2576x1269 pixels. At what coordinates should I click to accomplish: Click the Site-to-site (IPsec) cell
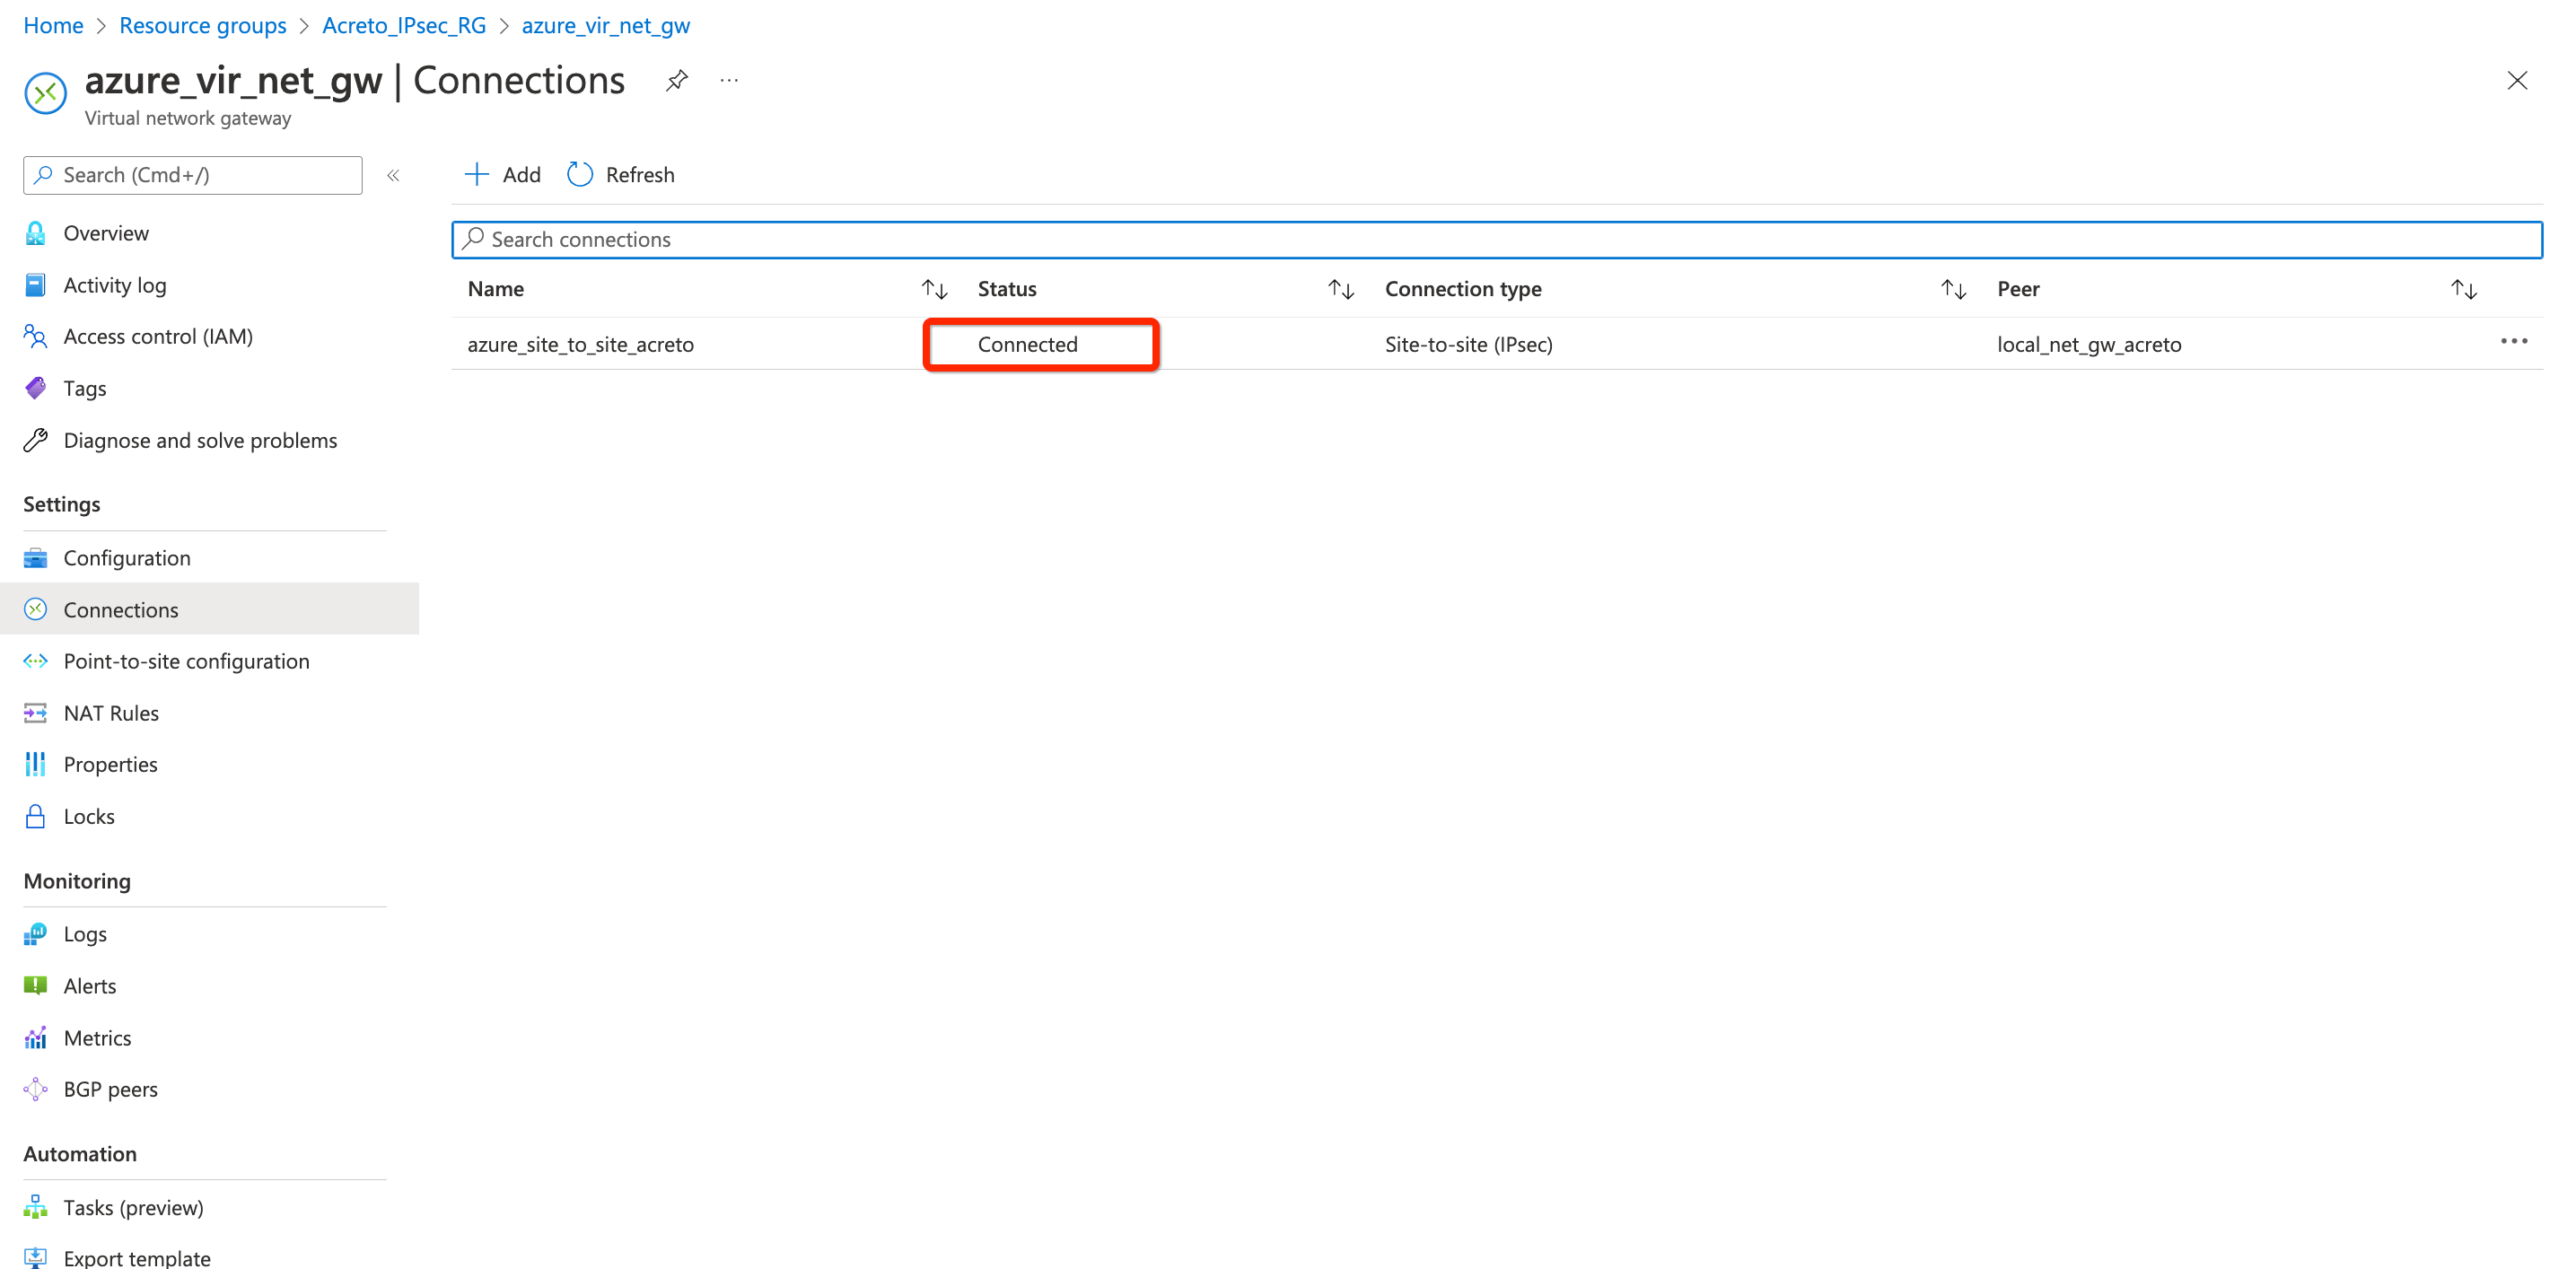pyautogui.click(x=1469, y=344)
